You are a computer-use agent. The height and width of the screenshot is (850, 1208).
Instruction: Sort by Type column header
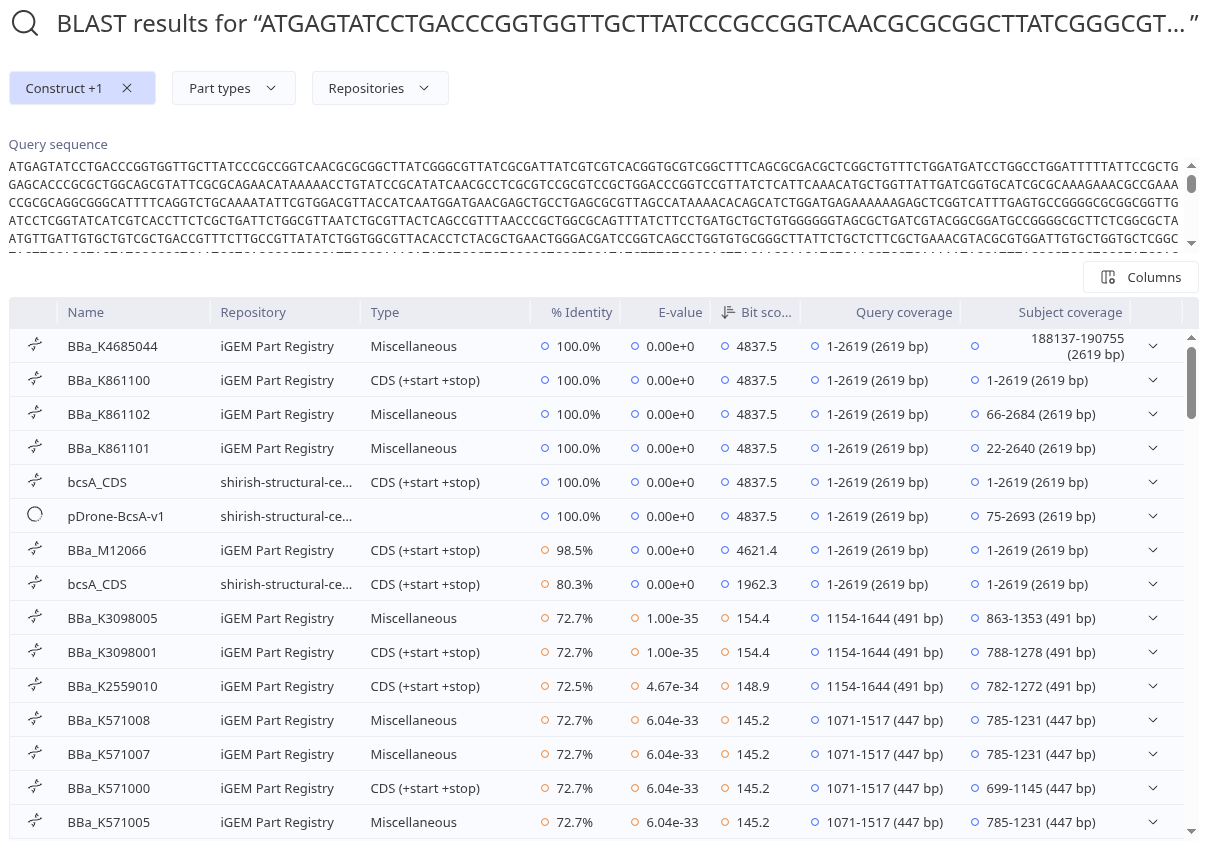[x=385, y=312]
